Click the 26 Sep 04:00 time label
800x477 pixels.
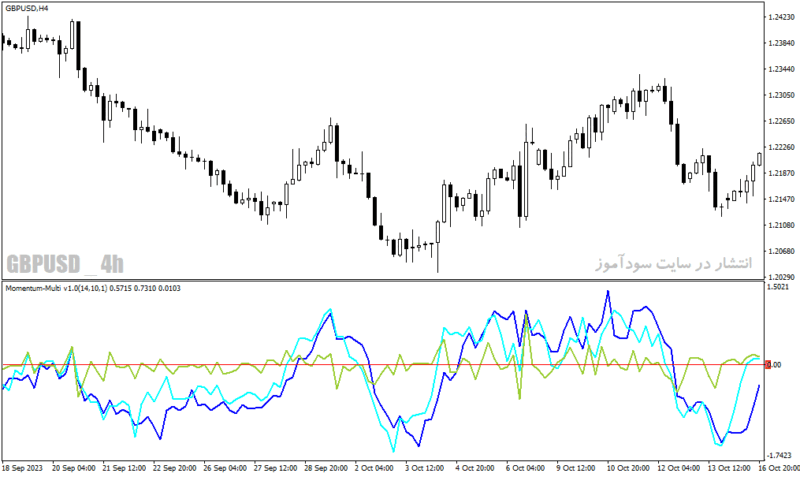[x=225, y=468]
